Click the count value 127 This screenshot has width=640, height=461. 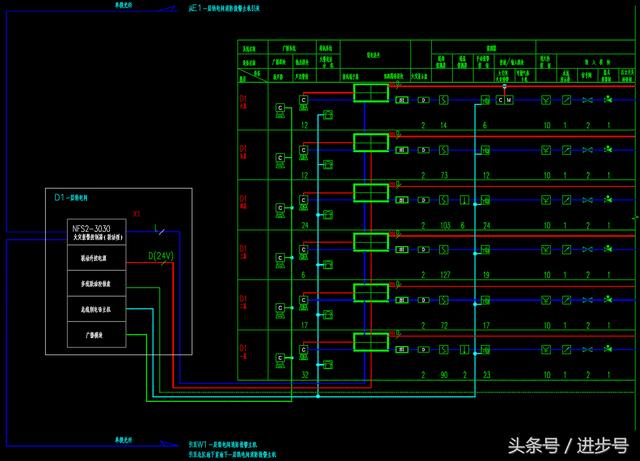click(x=445, y=275)
